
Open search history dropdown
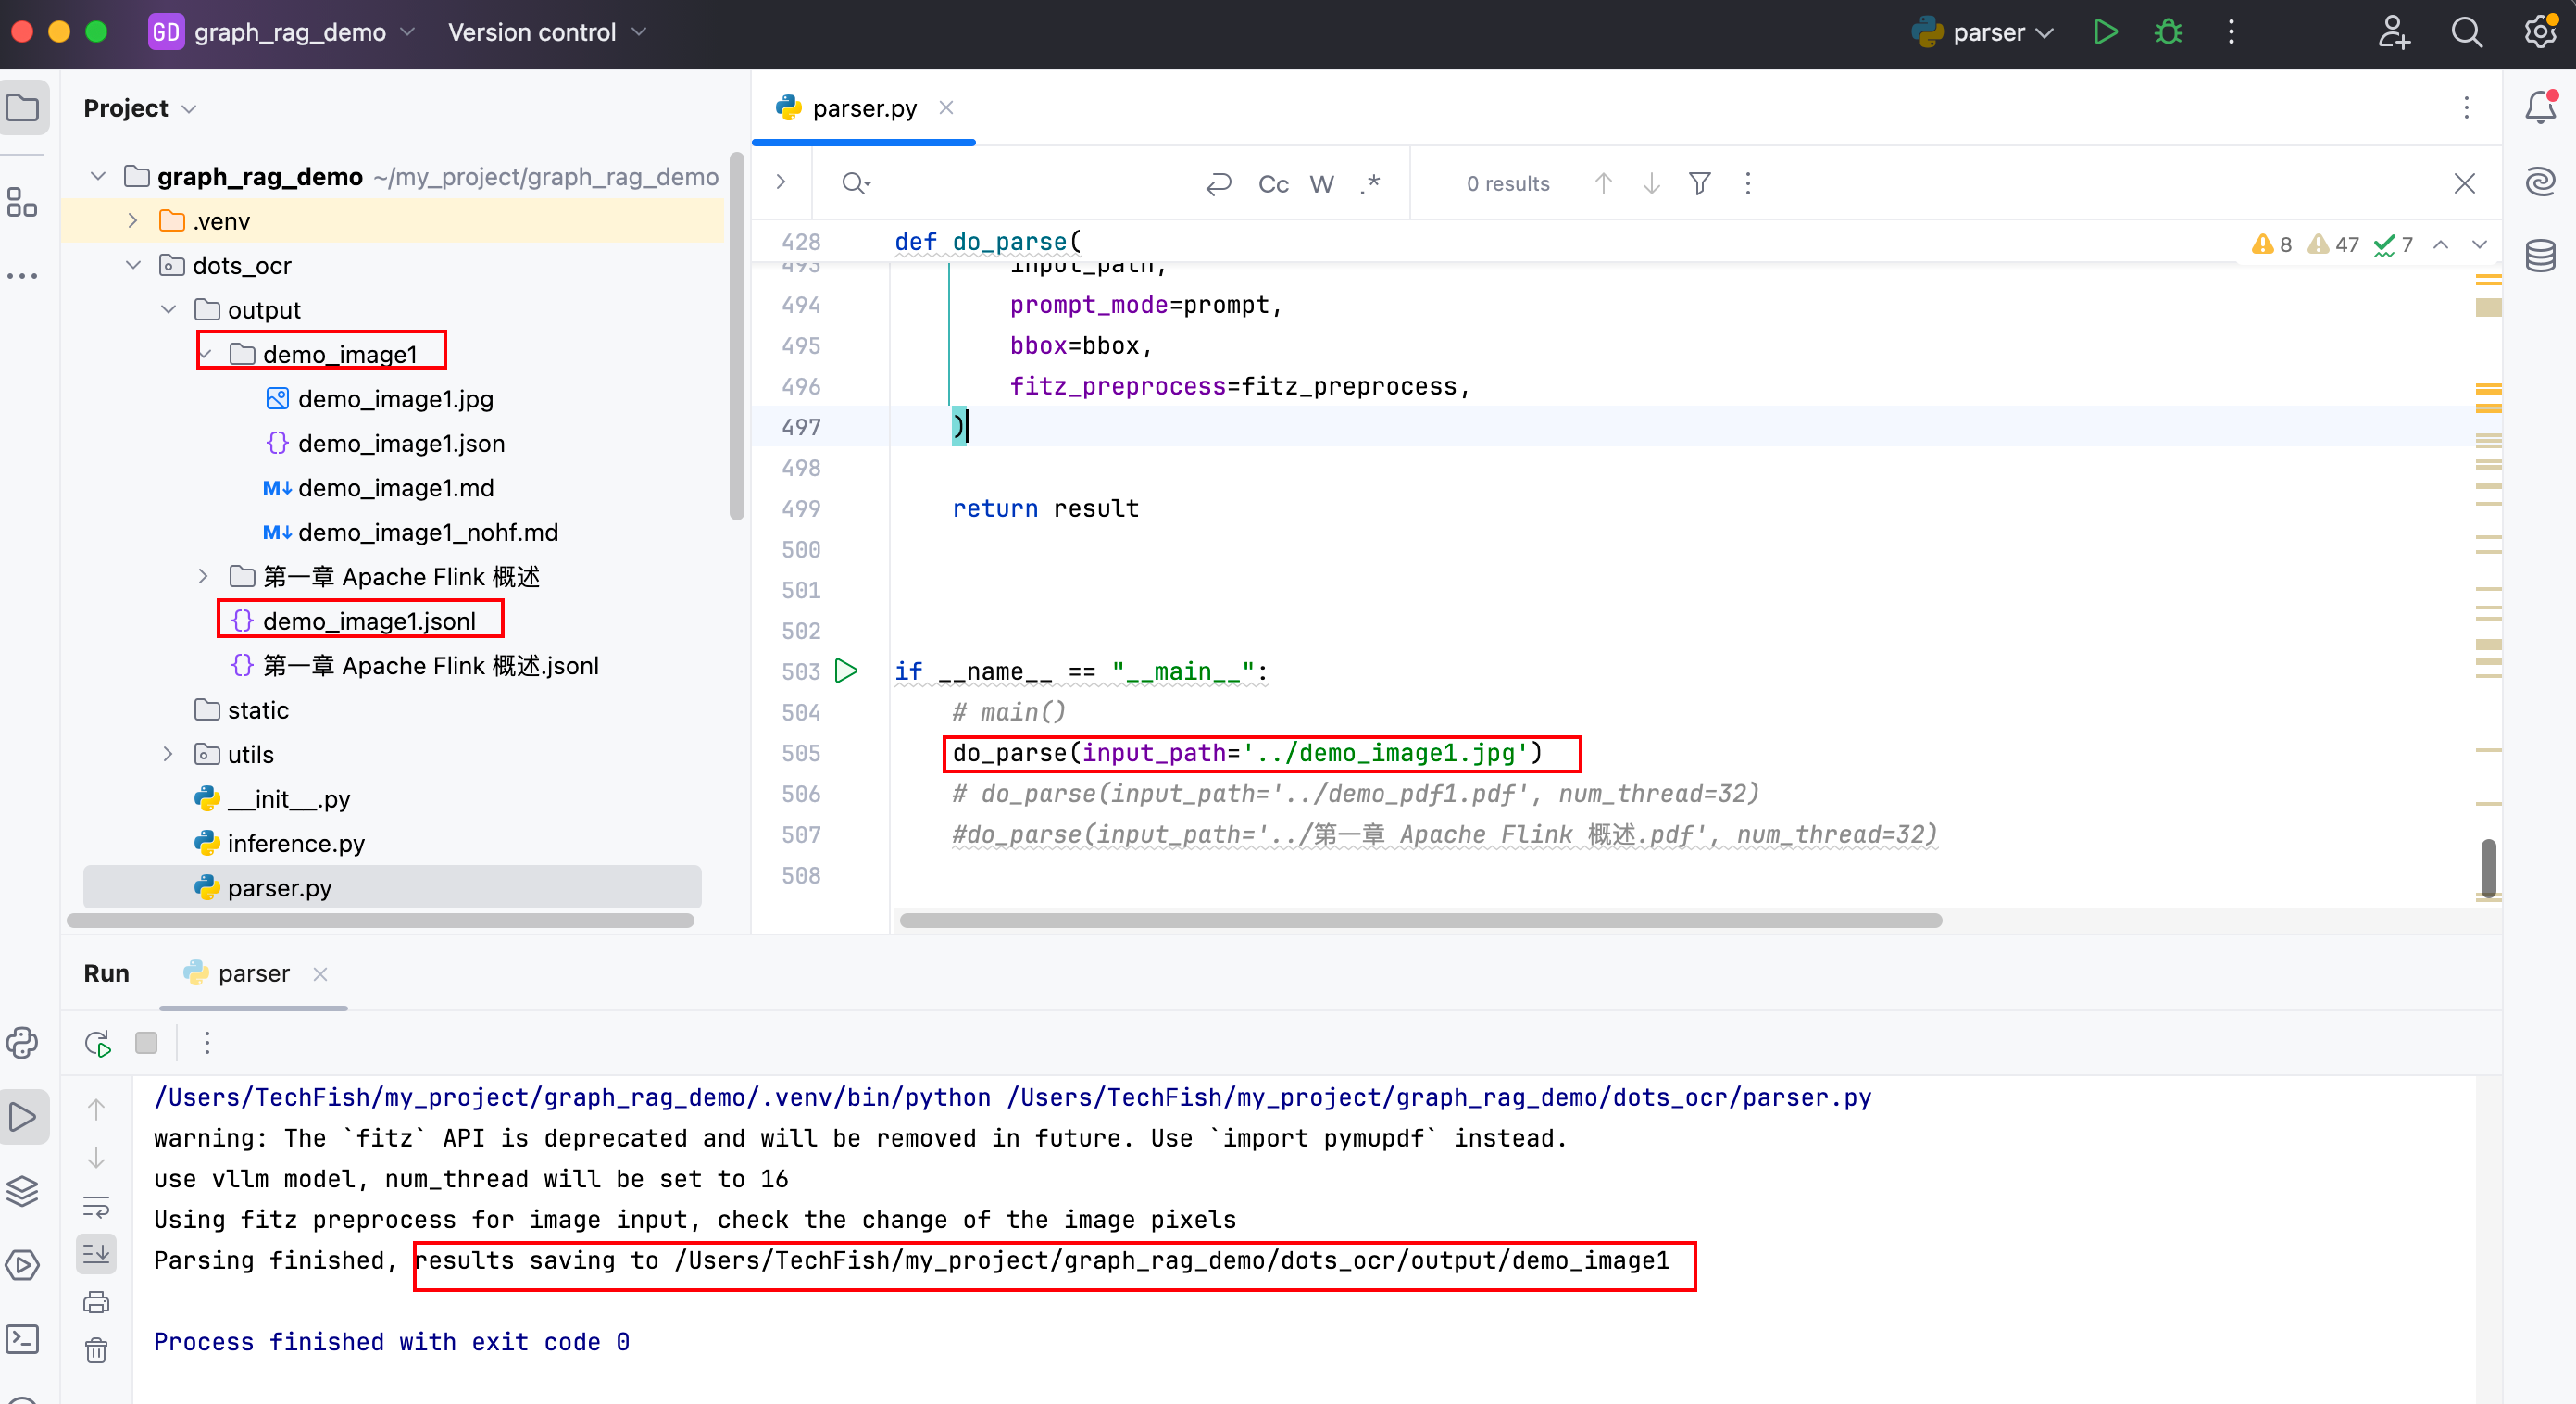[857, 183]
